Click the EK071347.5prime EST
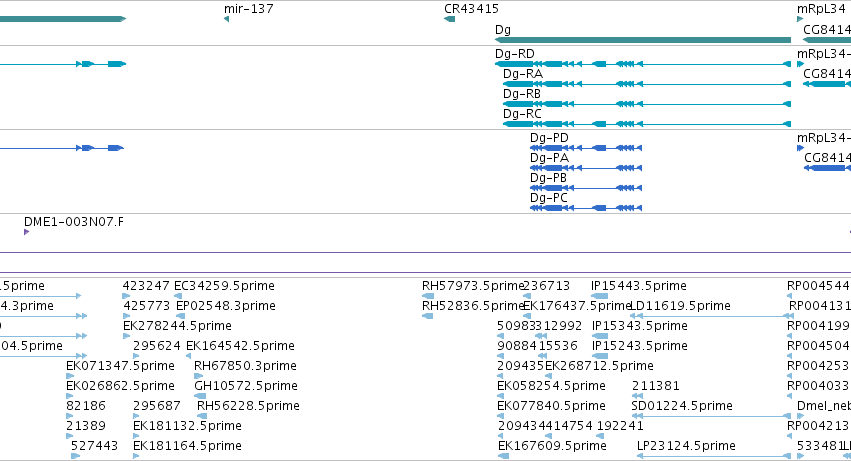Screen dimensions: 851x461 tap(70, 376)
